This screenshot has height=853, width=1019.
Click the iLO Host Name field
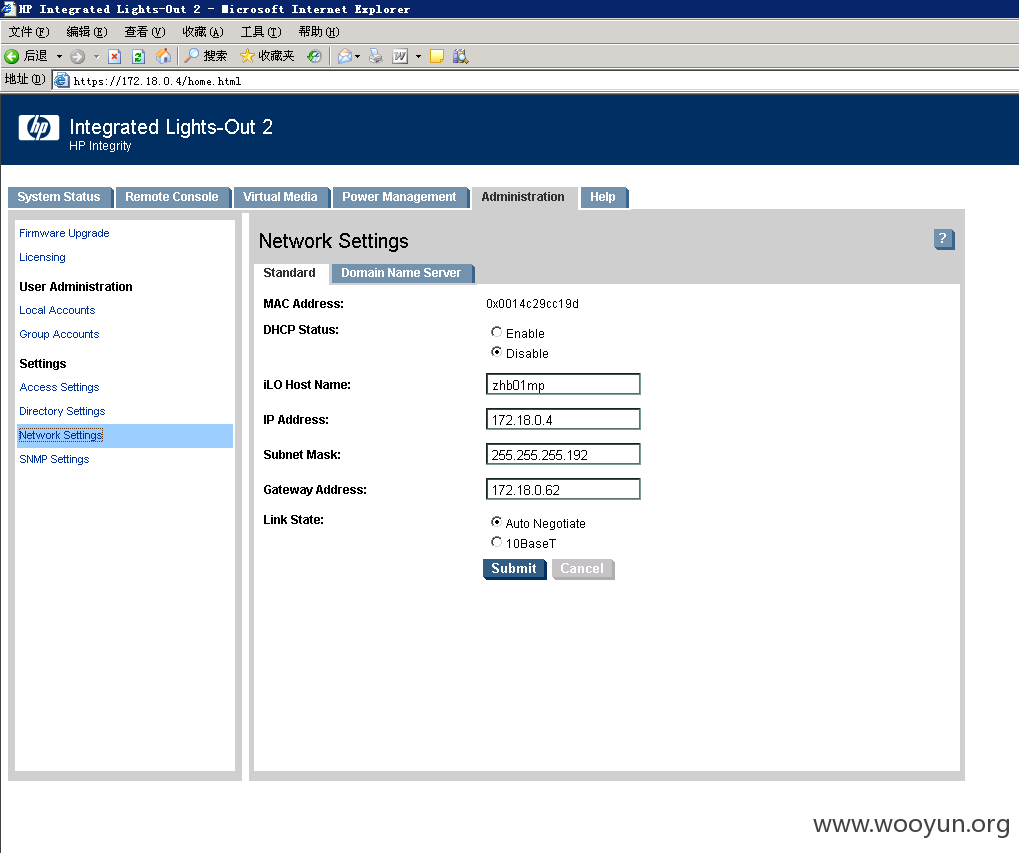click(563, 385)
